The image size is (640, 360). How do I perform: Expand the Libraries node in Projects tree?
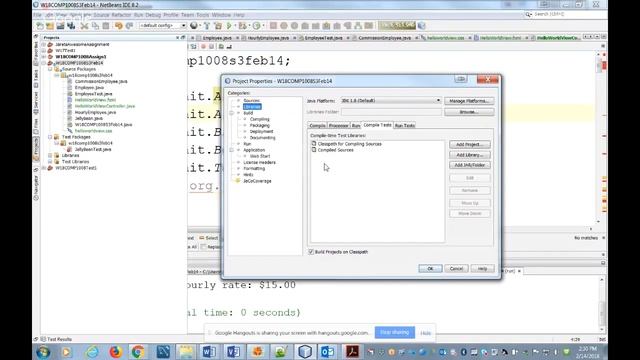[50, 156]
